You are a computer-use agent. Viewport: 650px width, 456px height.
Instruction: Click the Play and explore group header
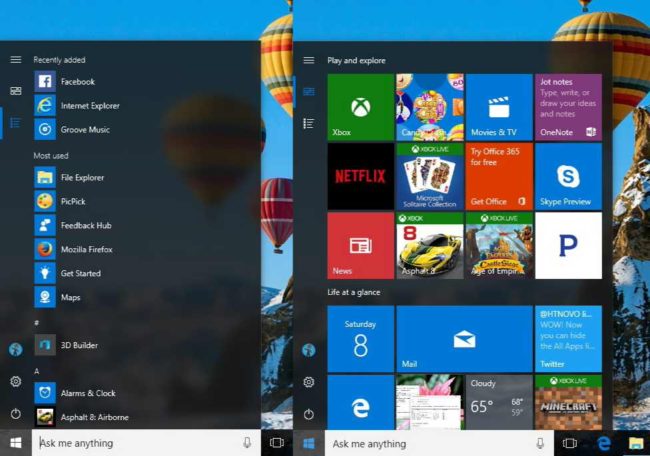coord(356,61)
